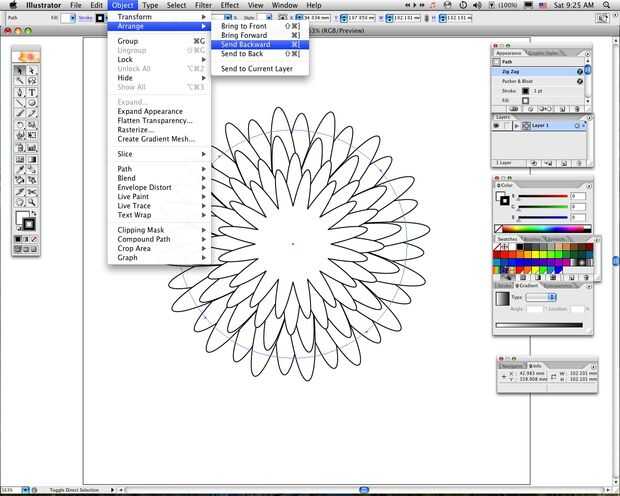This screenshot has height=496, width=620.
Task: Toggle the lock box for Layer 1
Action: pyautogui.click(x=507, y=125)
